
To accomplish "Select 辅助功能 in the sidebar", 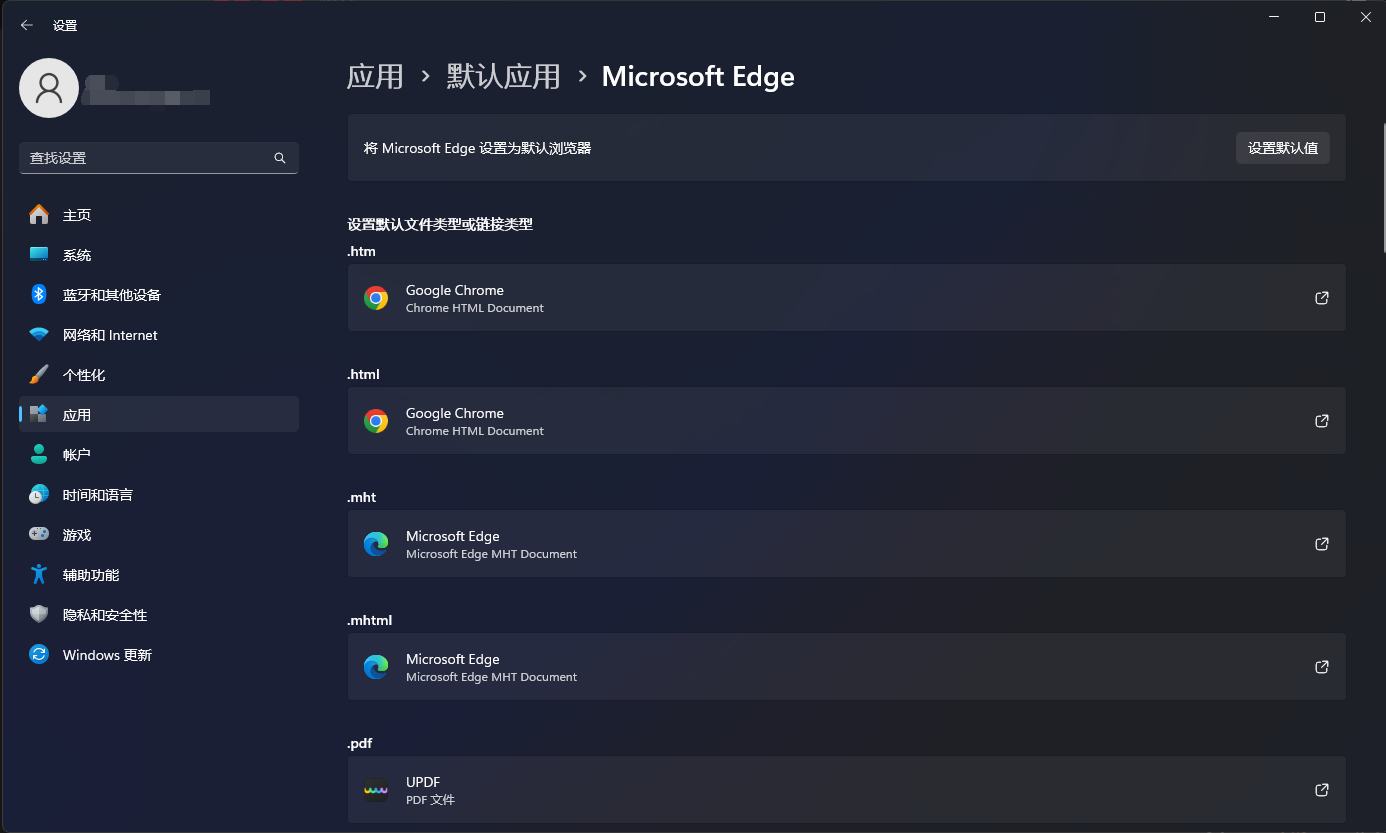I will tap(91, 575).
